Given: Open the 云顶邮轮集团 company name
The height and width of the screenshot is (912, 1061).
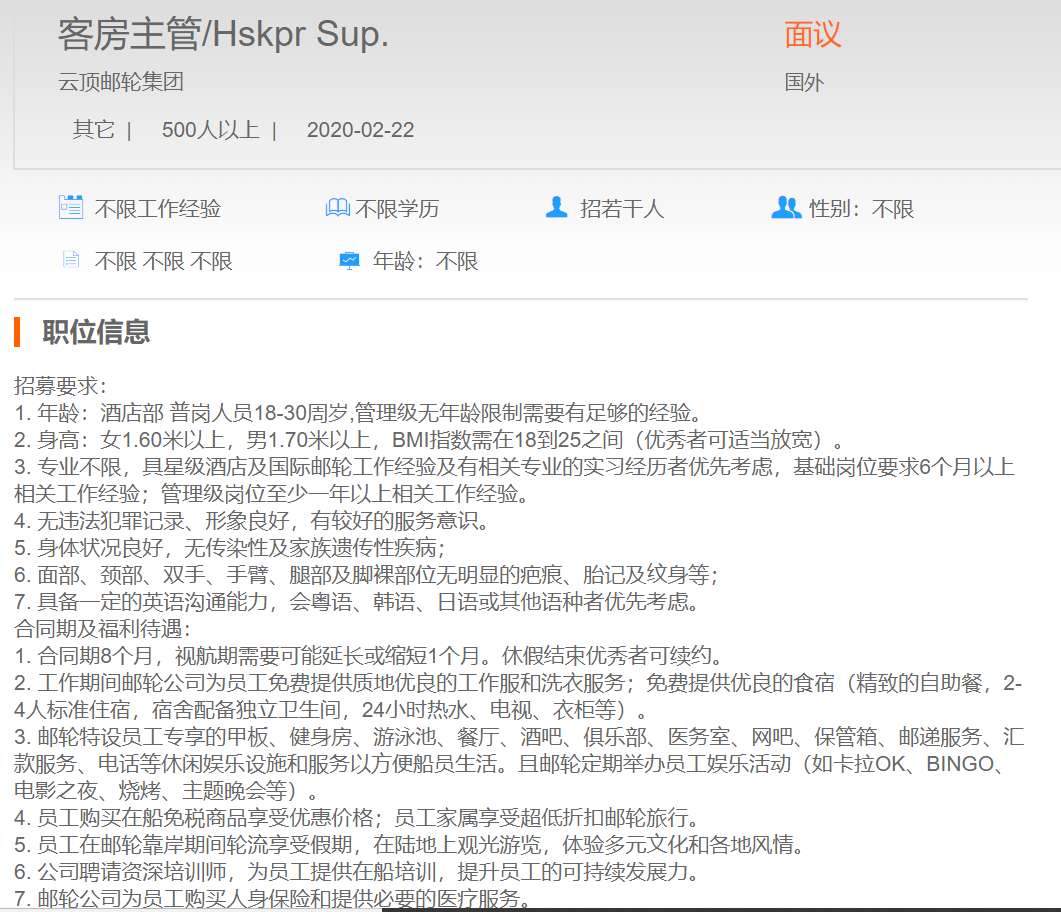Looking at the screenshot, I should coord(121,82).
